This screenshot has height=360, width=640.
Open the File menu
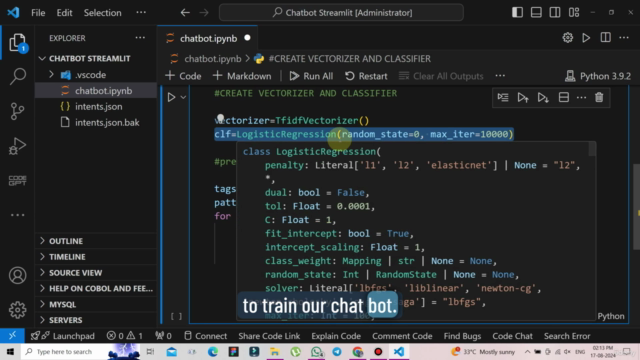click(38, 13)
